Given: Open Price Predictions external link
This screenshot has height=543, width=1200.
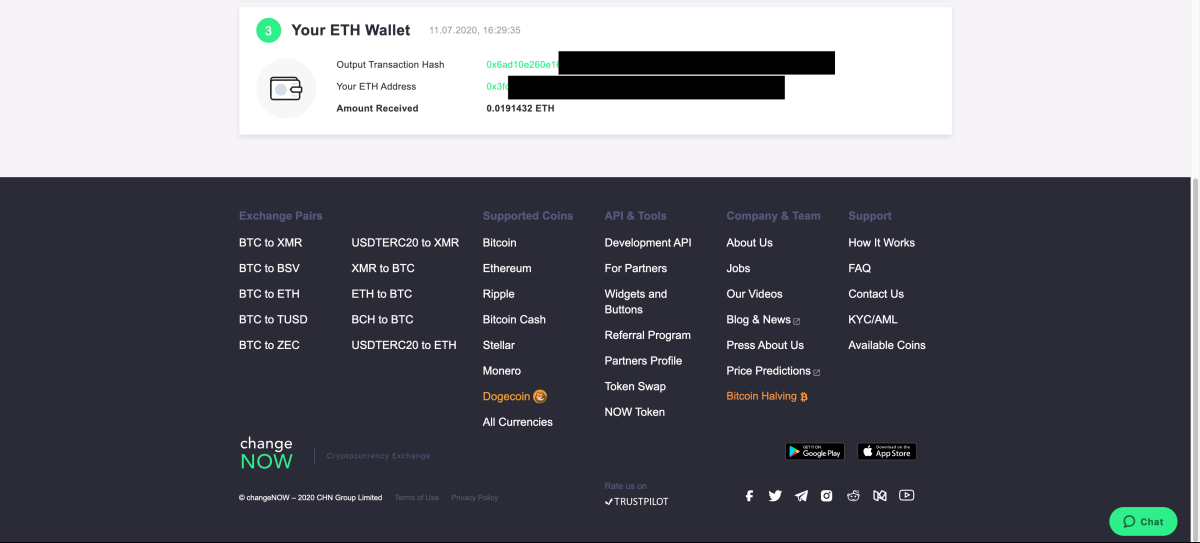Looking at the screenshot, I should (773, 371).
